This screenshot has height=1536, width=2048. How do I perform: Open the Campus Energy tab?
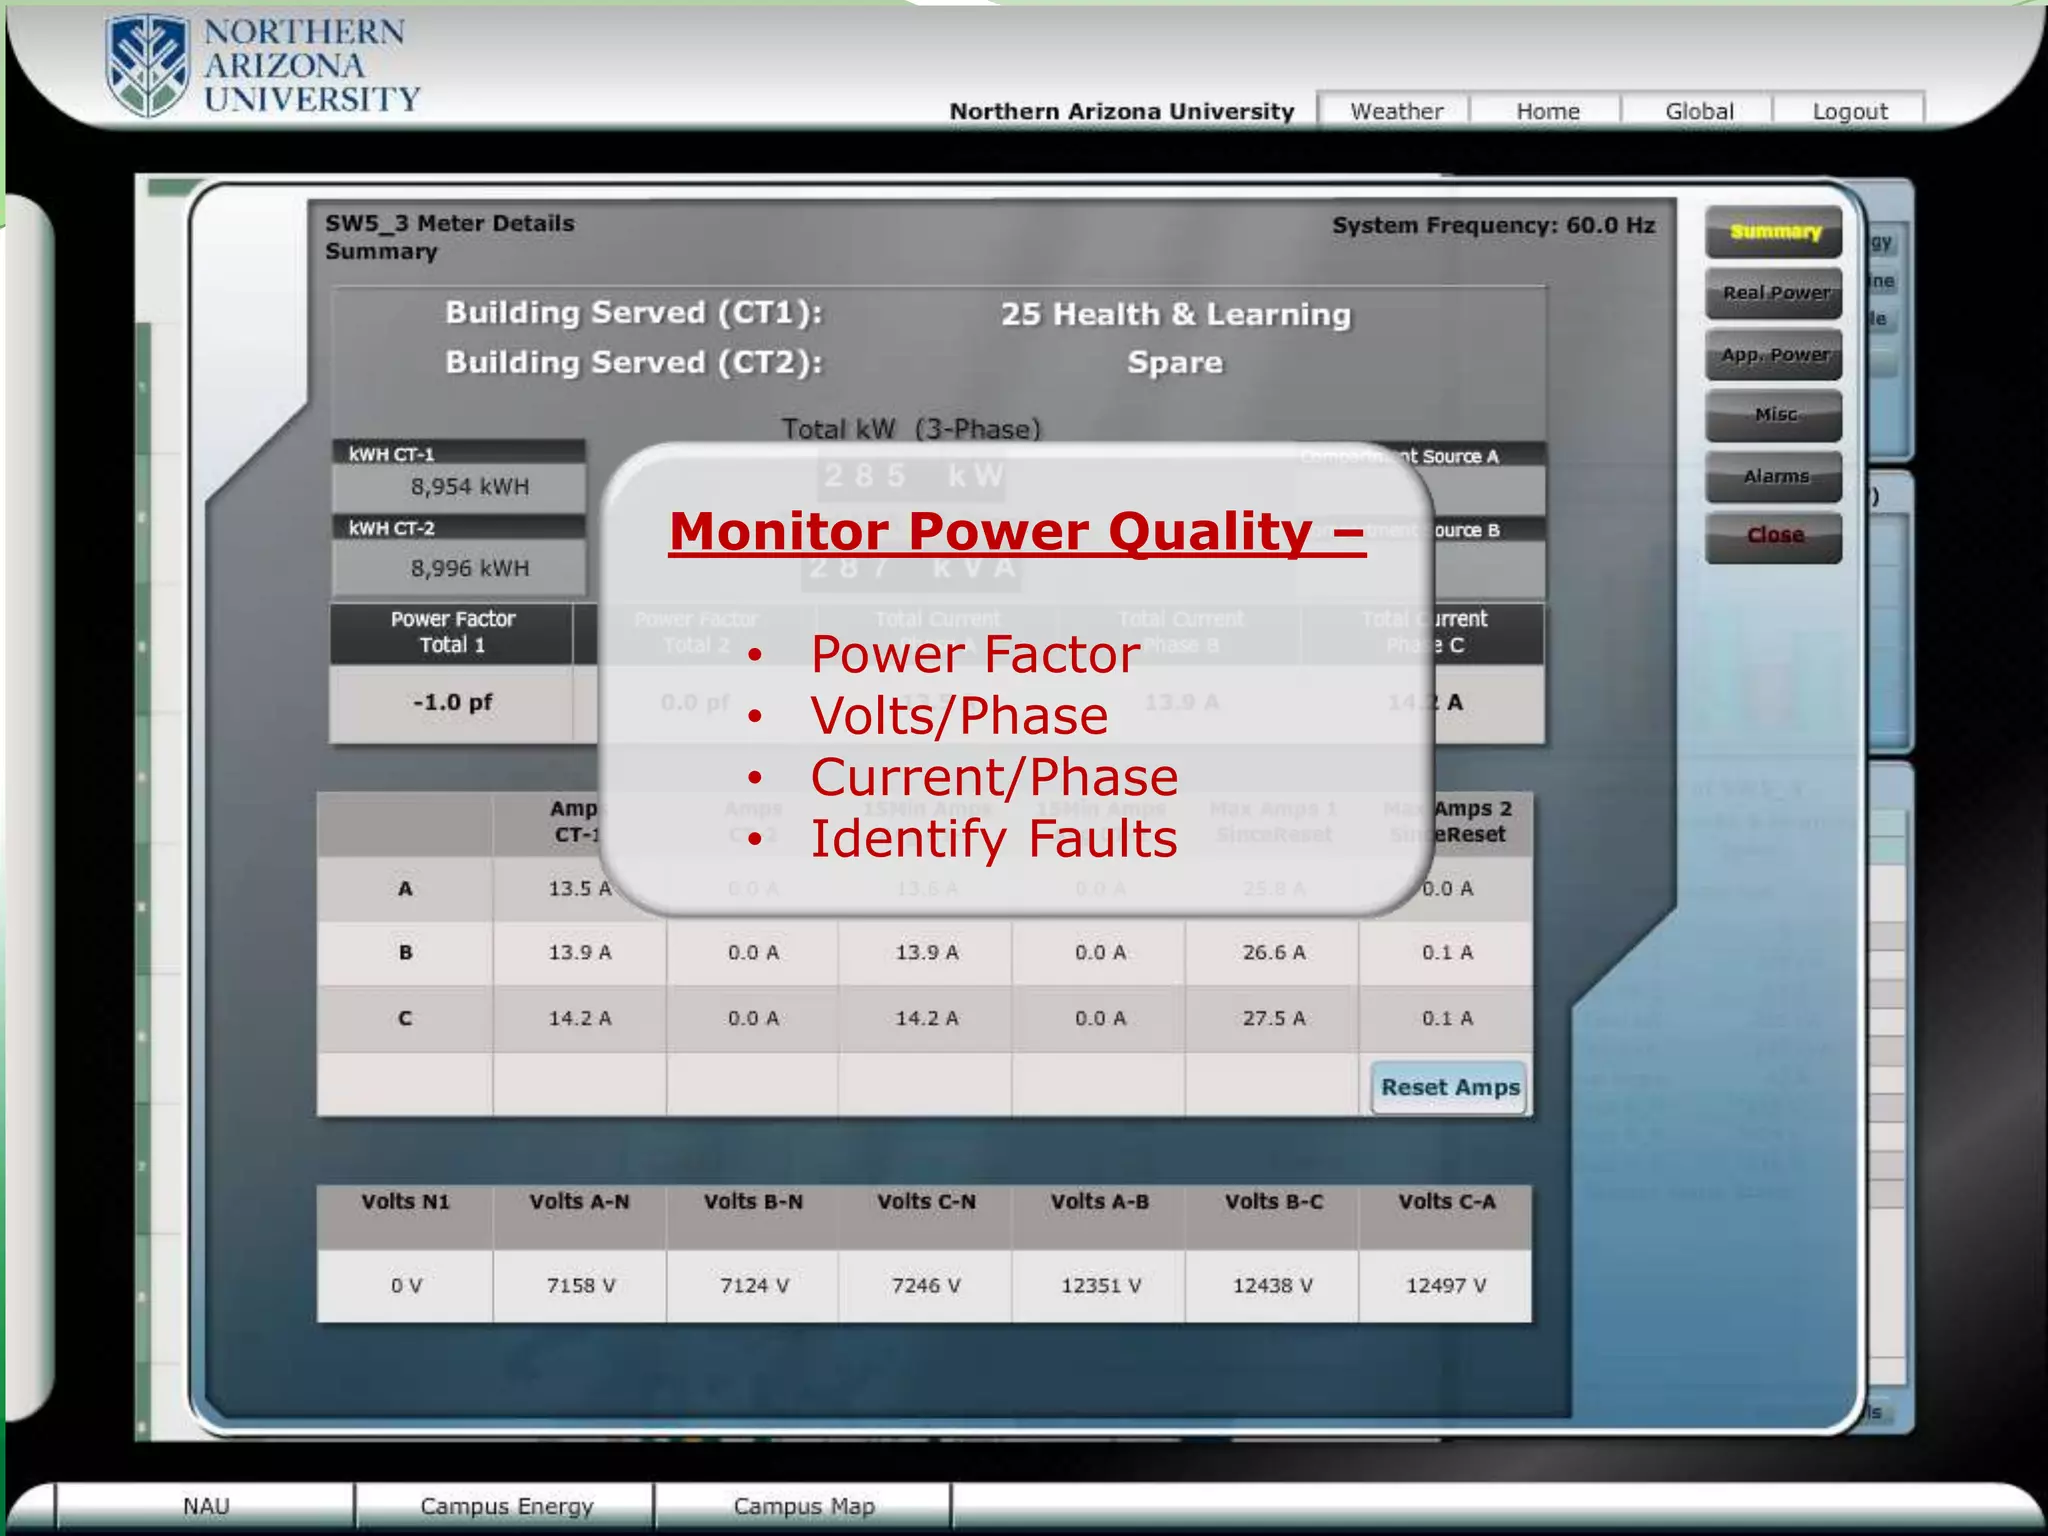pos(506,1506)
